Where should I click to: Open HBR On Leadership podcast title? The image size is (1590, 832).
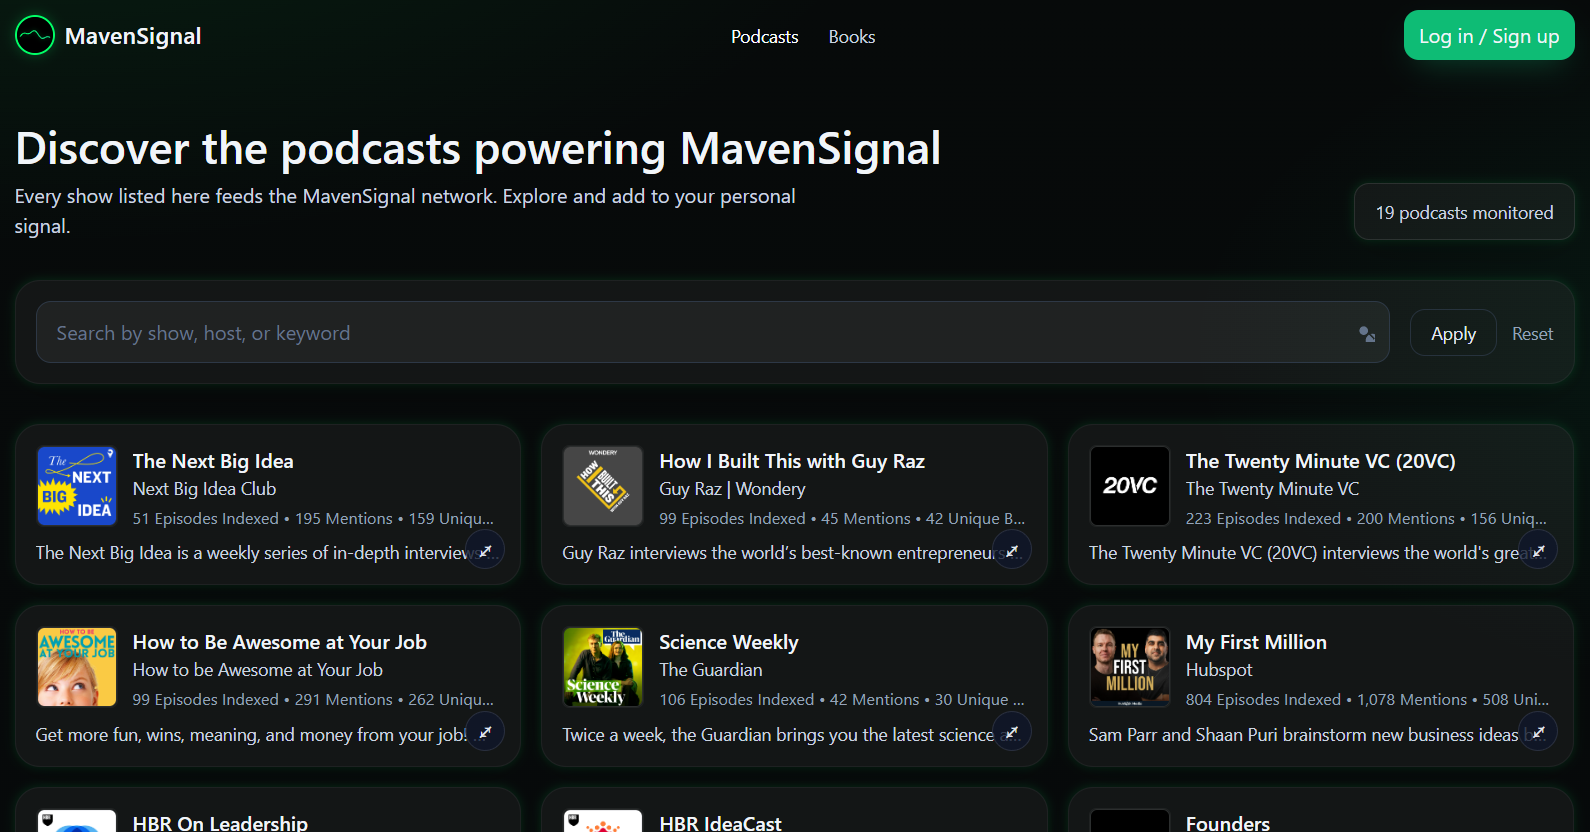point(220,822)
